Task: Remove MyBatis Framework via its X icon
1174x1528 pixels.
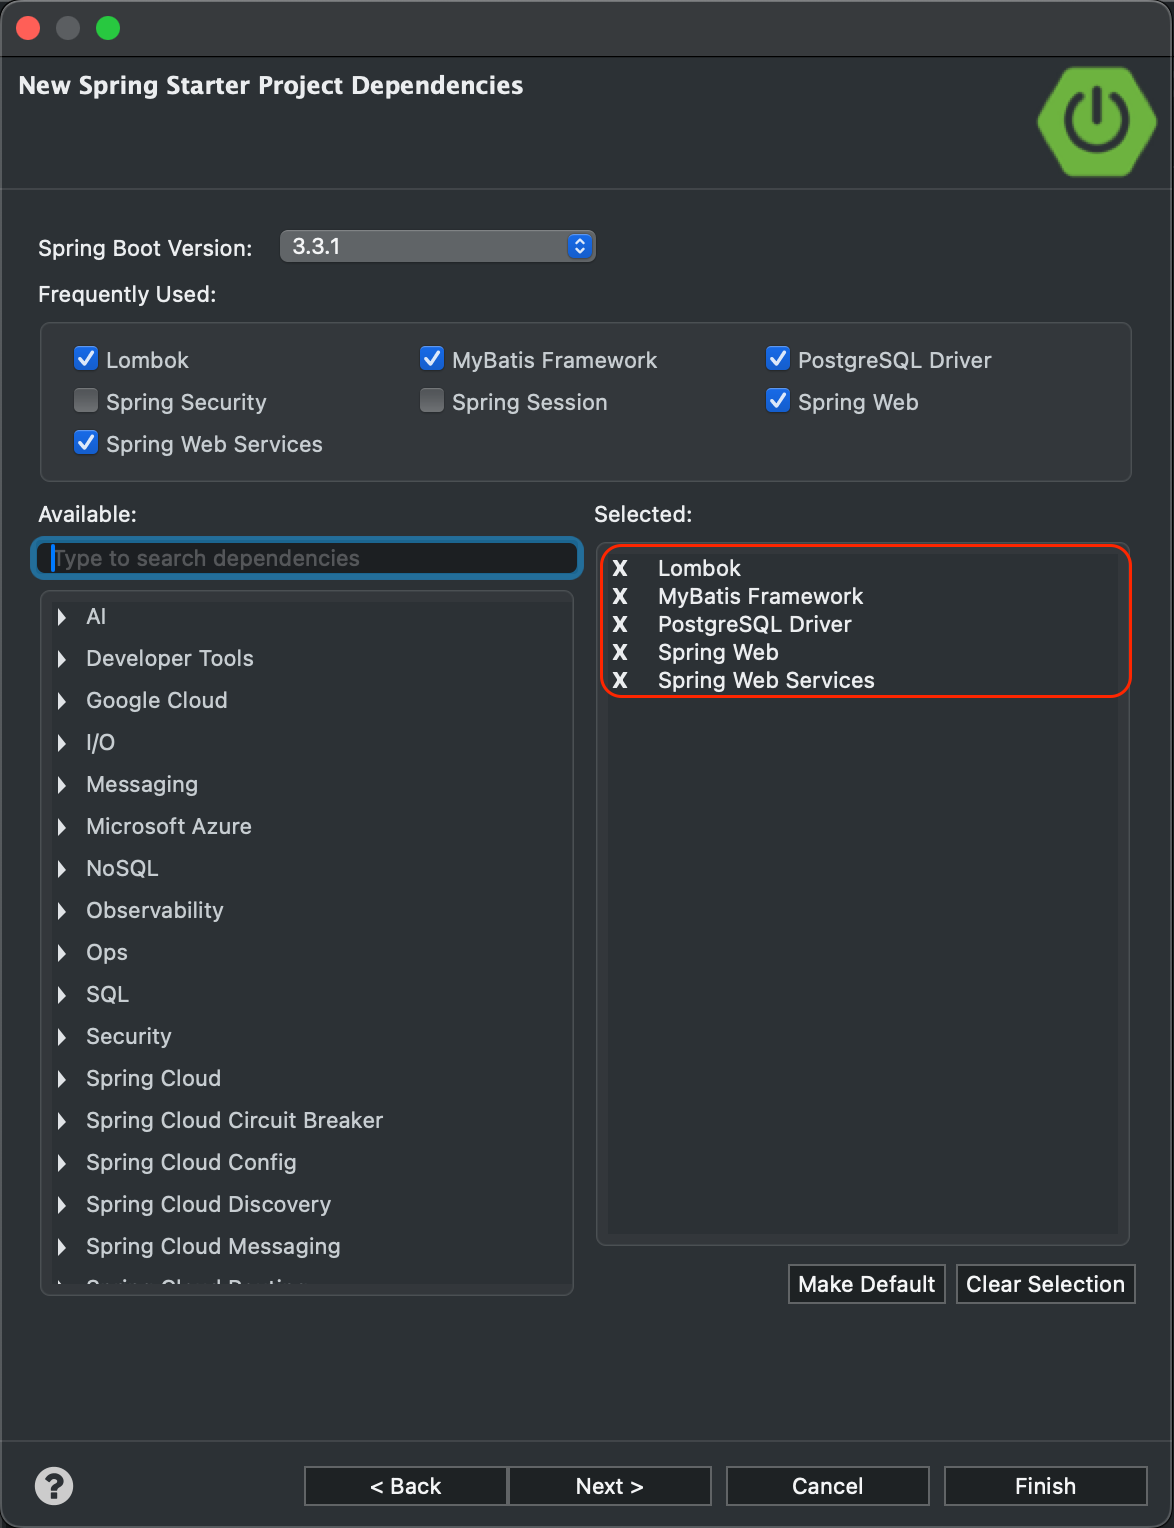Action: (x=620, y=596)
